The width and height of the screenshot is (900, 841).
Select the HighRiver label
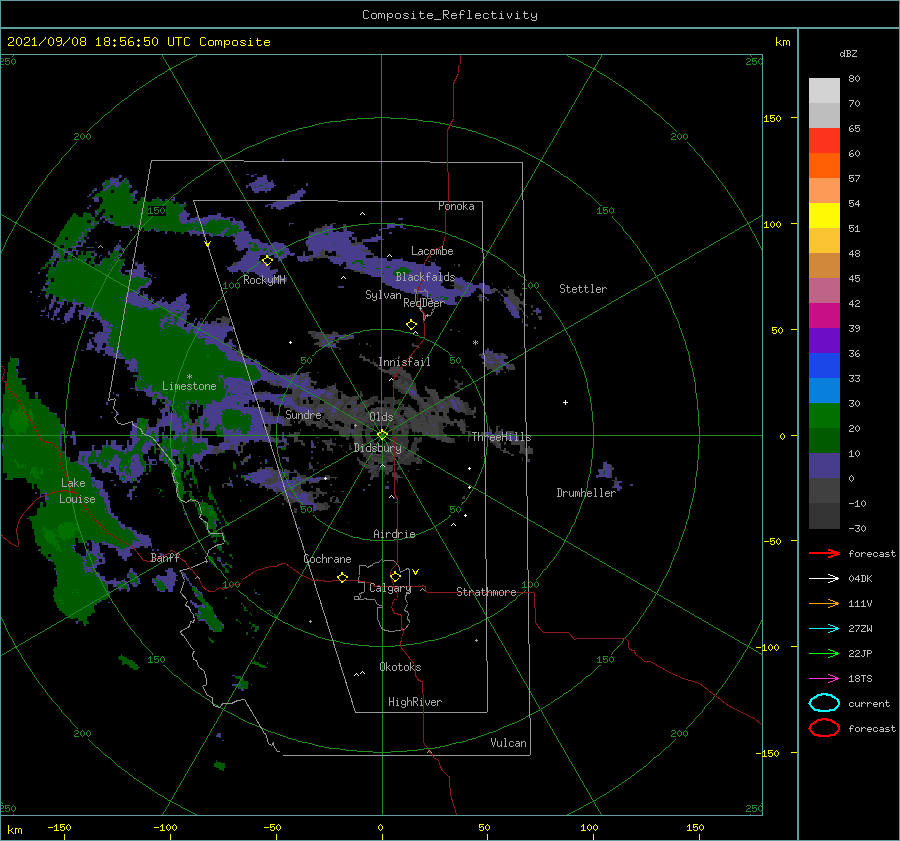coord(415,702)
